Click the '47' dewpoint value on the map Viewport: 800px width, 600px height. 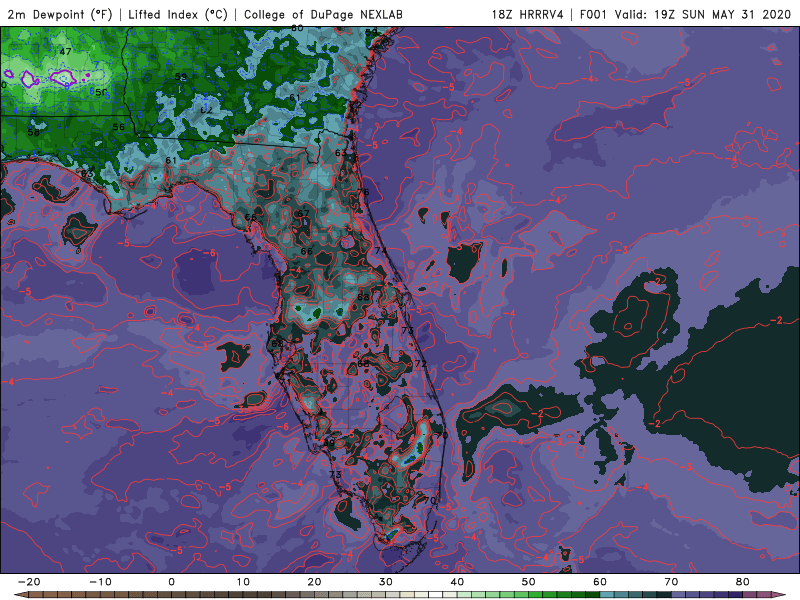pyautogui.click(x=65, y=52)
